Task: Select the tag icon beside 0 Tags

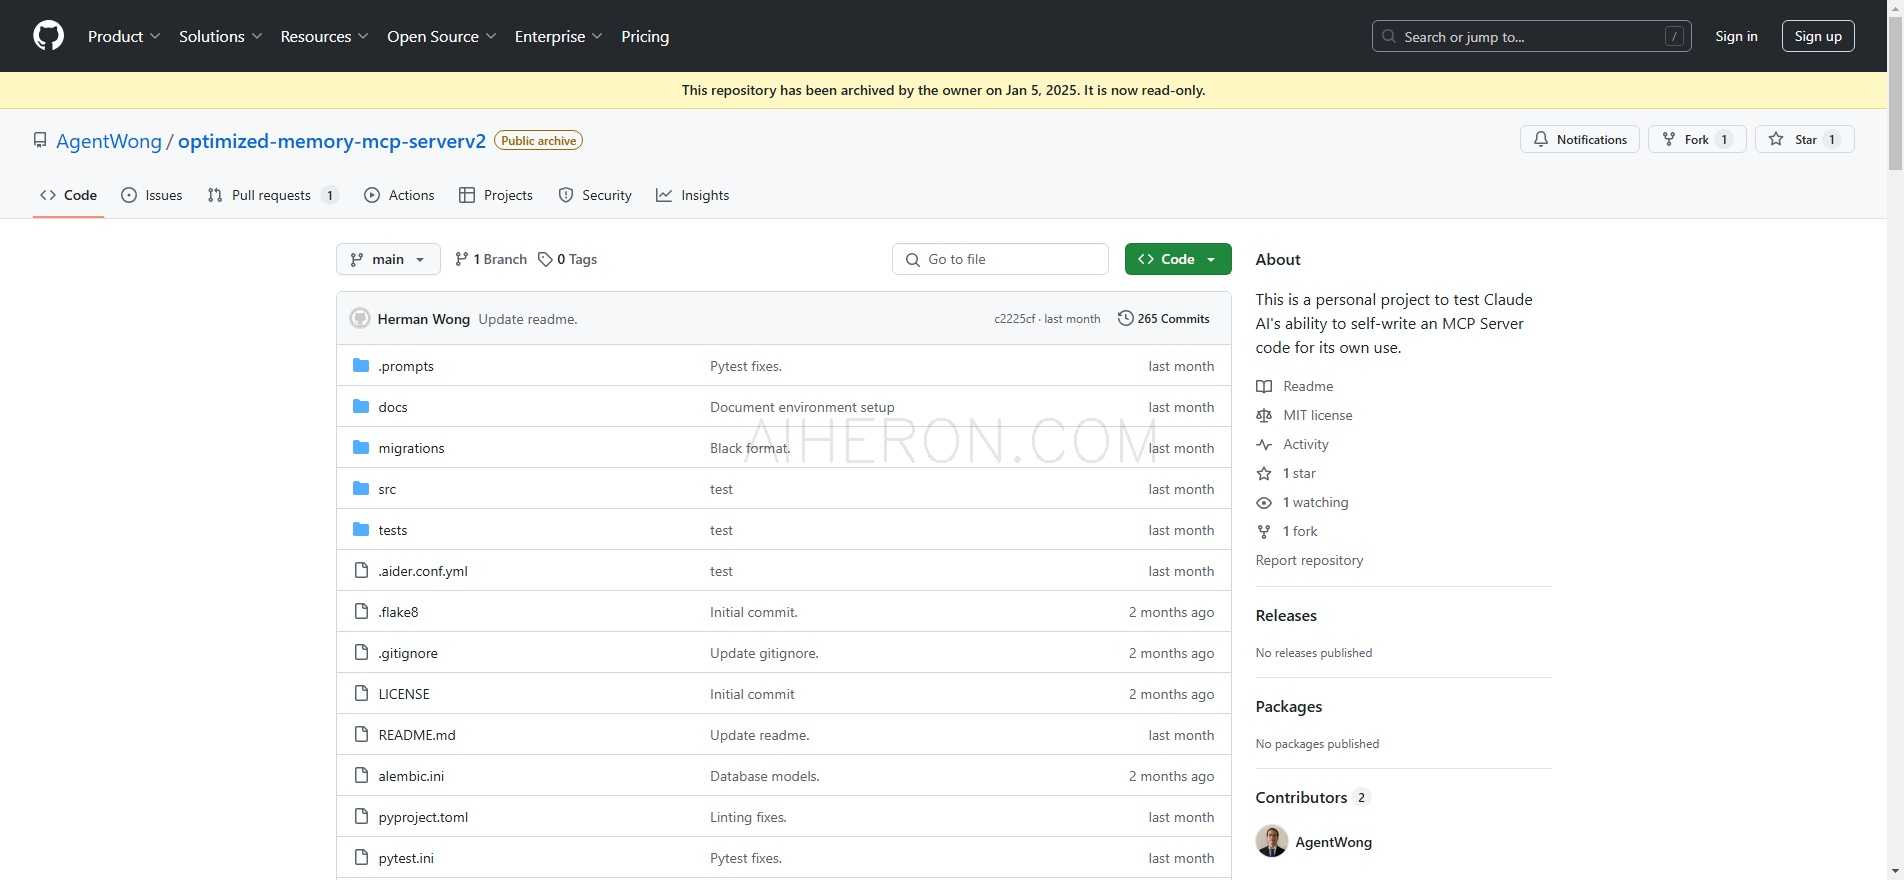Action: coord(545,259)
